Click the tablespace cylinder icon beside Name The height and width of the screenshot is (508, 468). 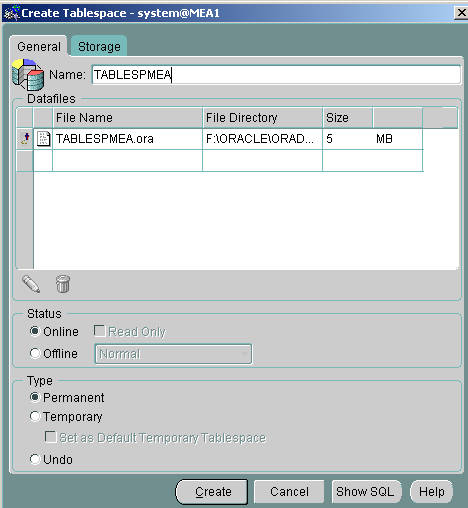[x=28, y=75]
